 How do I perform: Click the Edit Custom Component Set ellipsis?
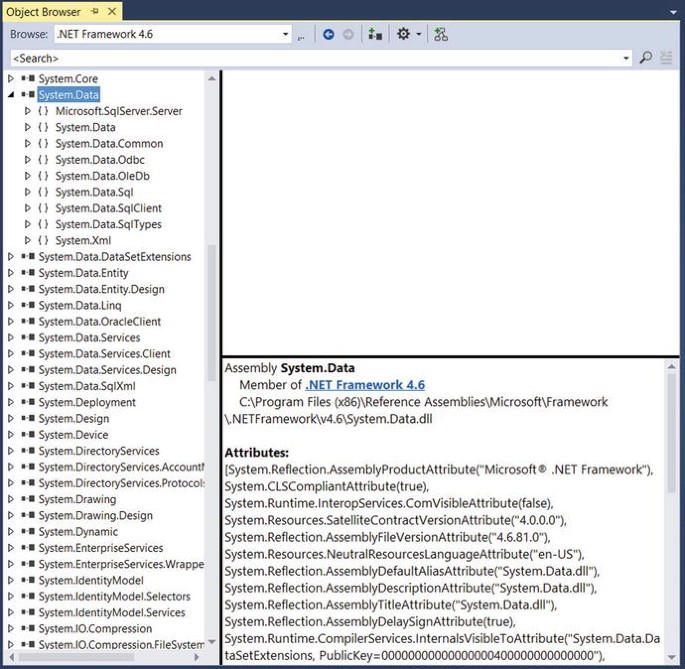click(301, 35)
